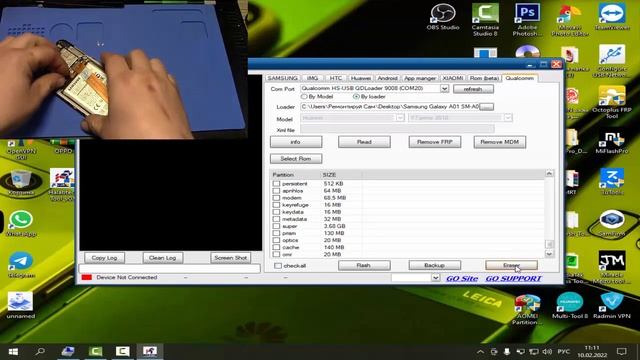Switch to the Android tab
The height and width of the screenshot is (360, 640).
(387, 78)
